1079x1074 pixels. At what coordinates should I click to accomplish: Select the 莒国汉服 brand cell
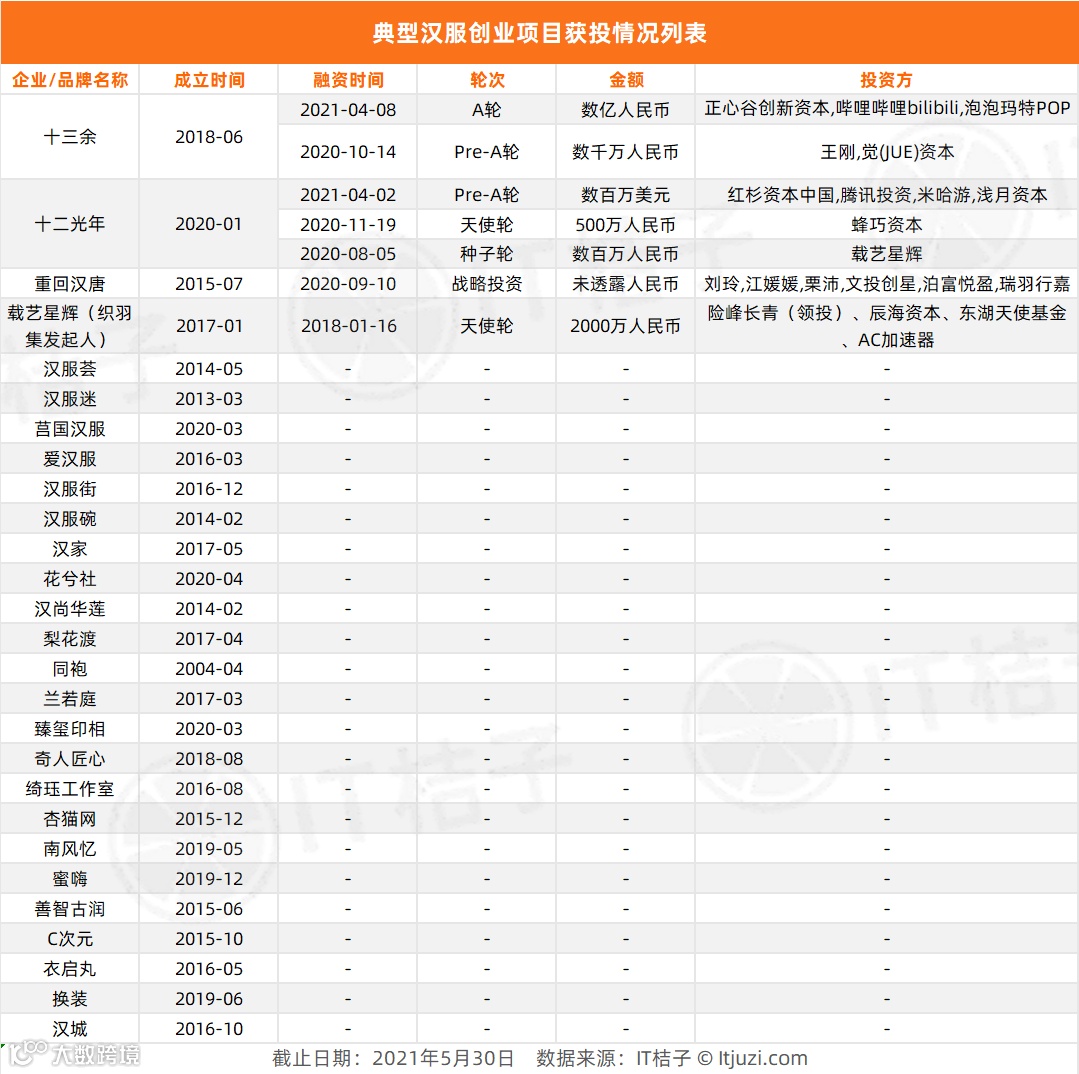click(x=70, y=429)
